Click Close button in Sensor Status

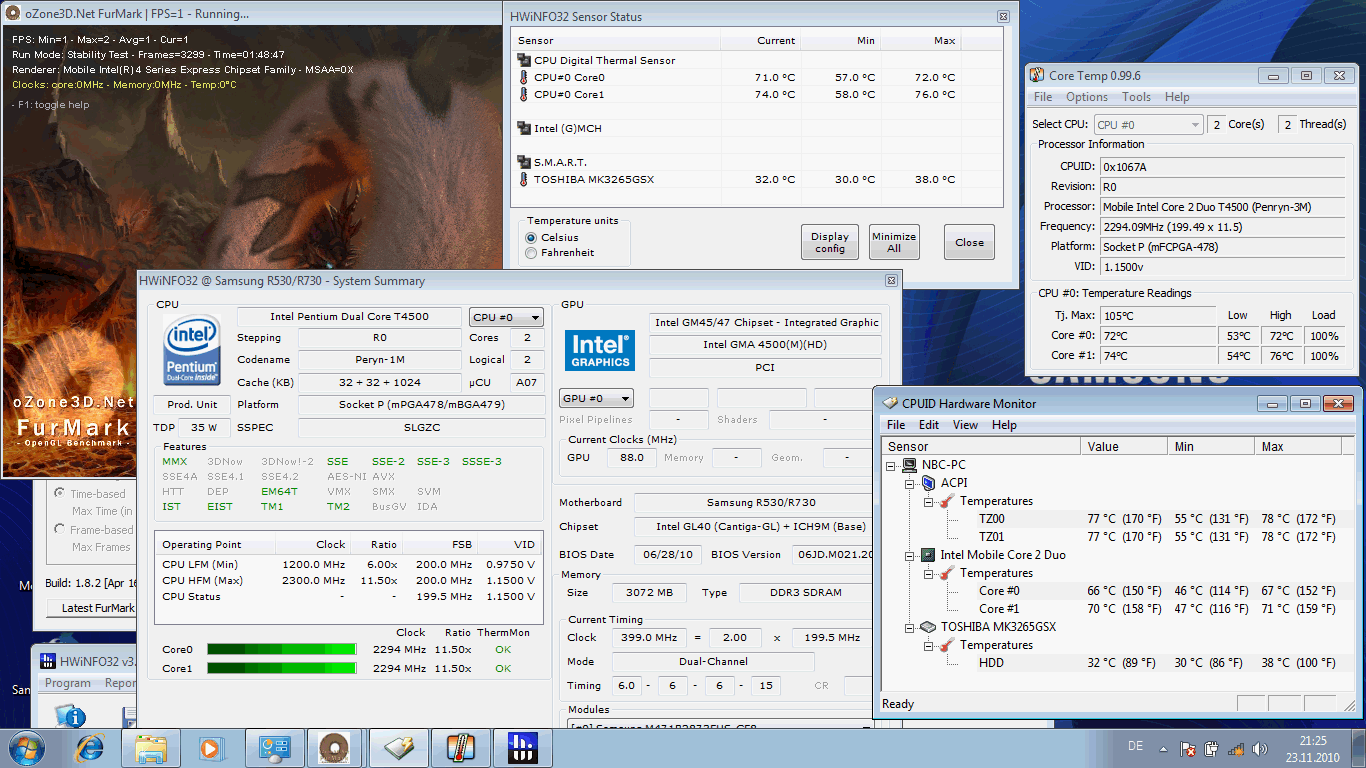pyautogui.click(x=969, y=242)
